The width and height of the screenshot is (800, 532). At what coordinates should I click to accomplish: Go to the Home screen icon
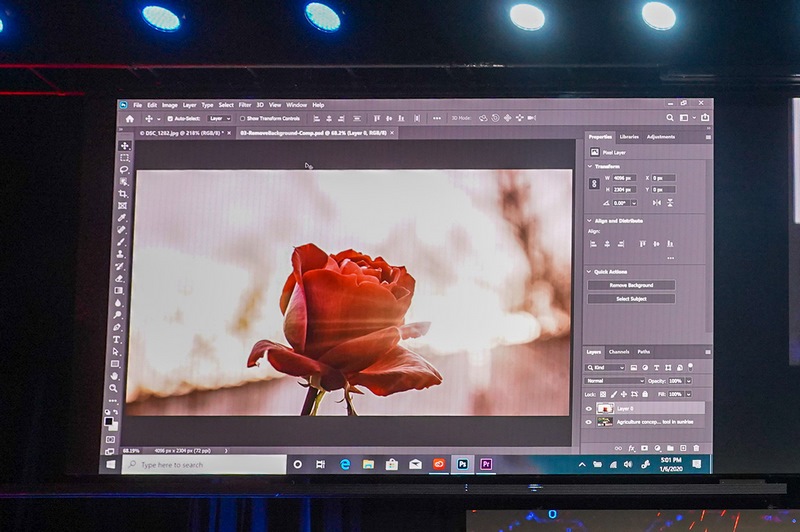click(130, 119)
